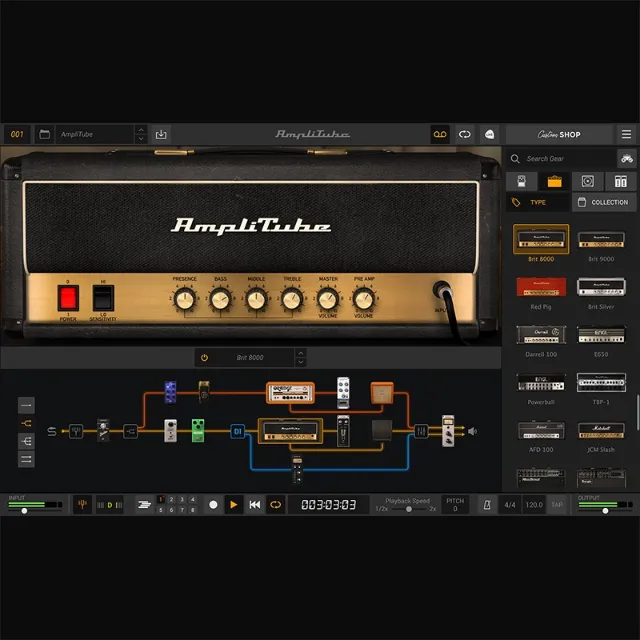Open the Custom SHOP
The width and height of the screenshot is (640, 640).
pos(558,134)
